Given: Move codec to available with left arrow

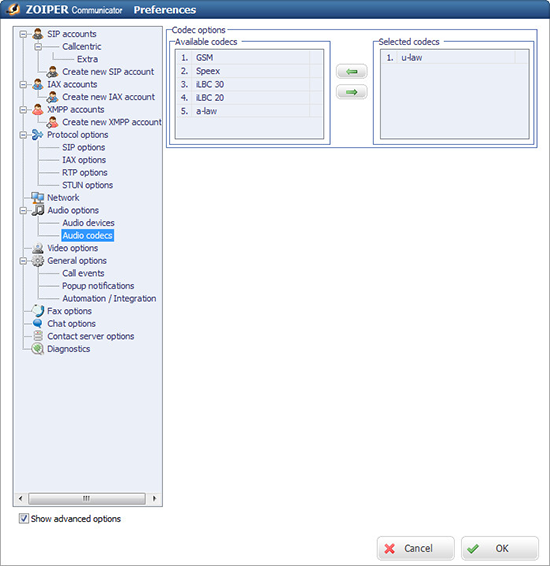Looking at the screenshot, I should click(352, 71).
